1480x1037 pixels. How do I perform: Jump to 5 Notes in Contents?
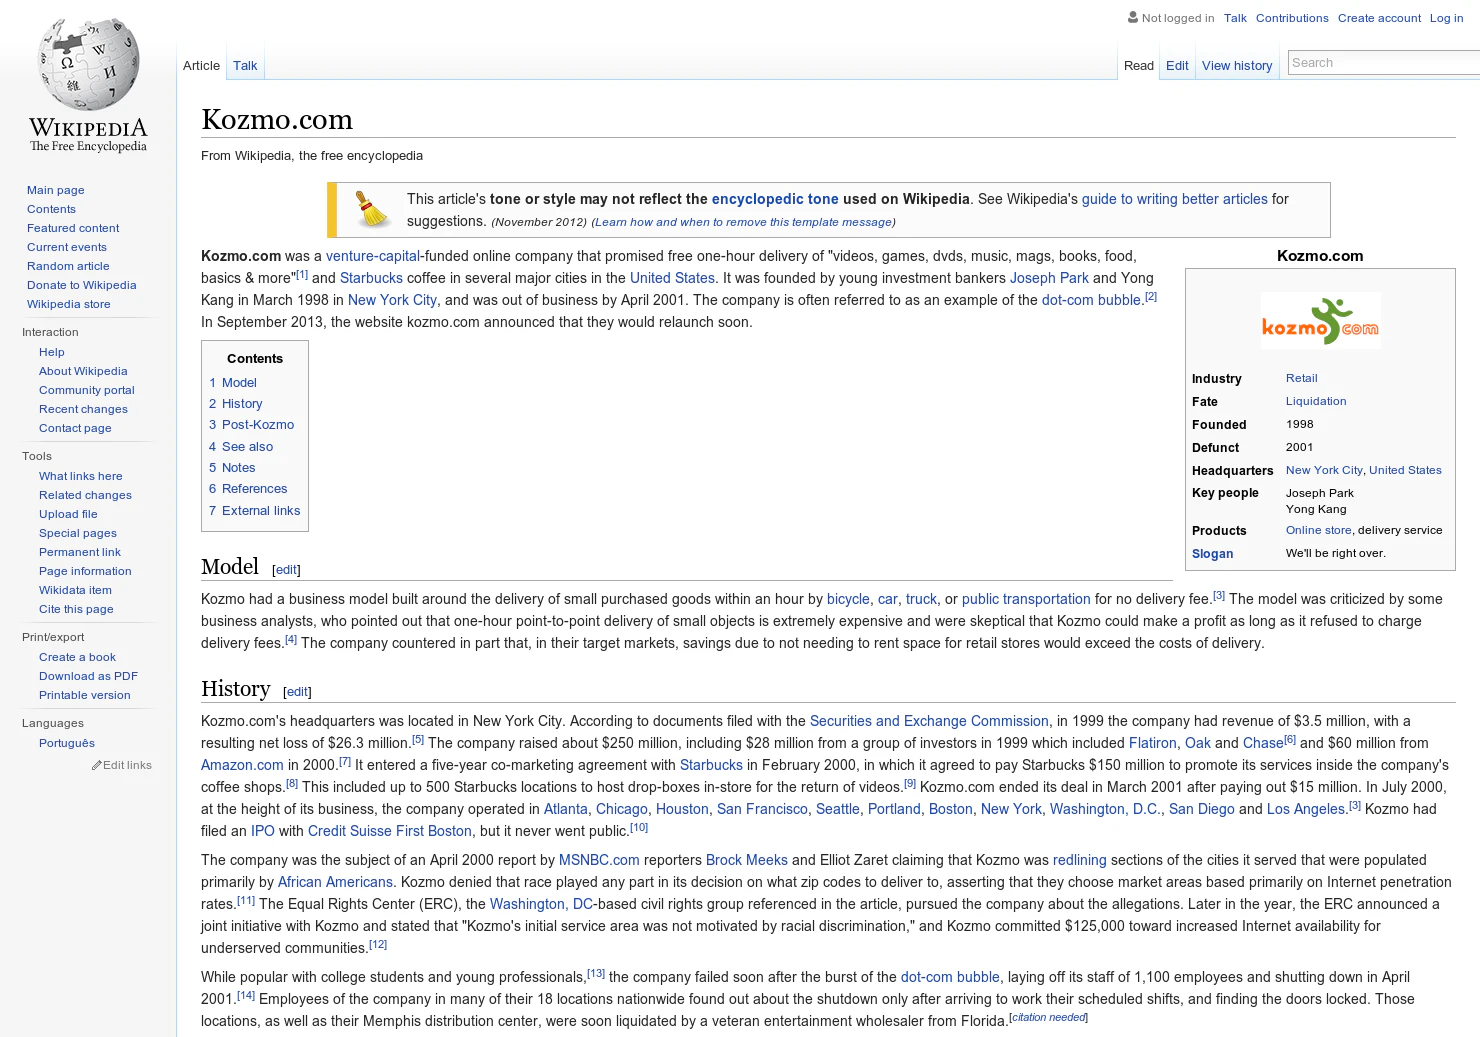click(x=232, y=468)
